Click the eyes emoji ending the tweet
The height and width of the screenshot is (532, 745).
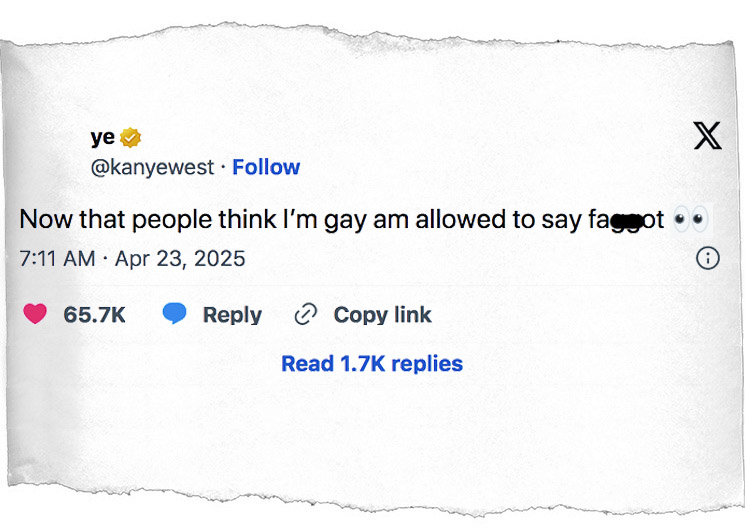690,219
